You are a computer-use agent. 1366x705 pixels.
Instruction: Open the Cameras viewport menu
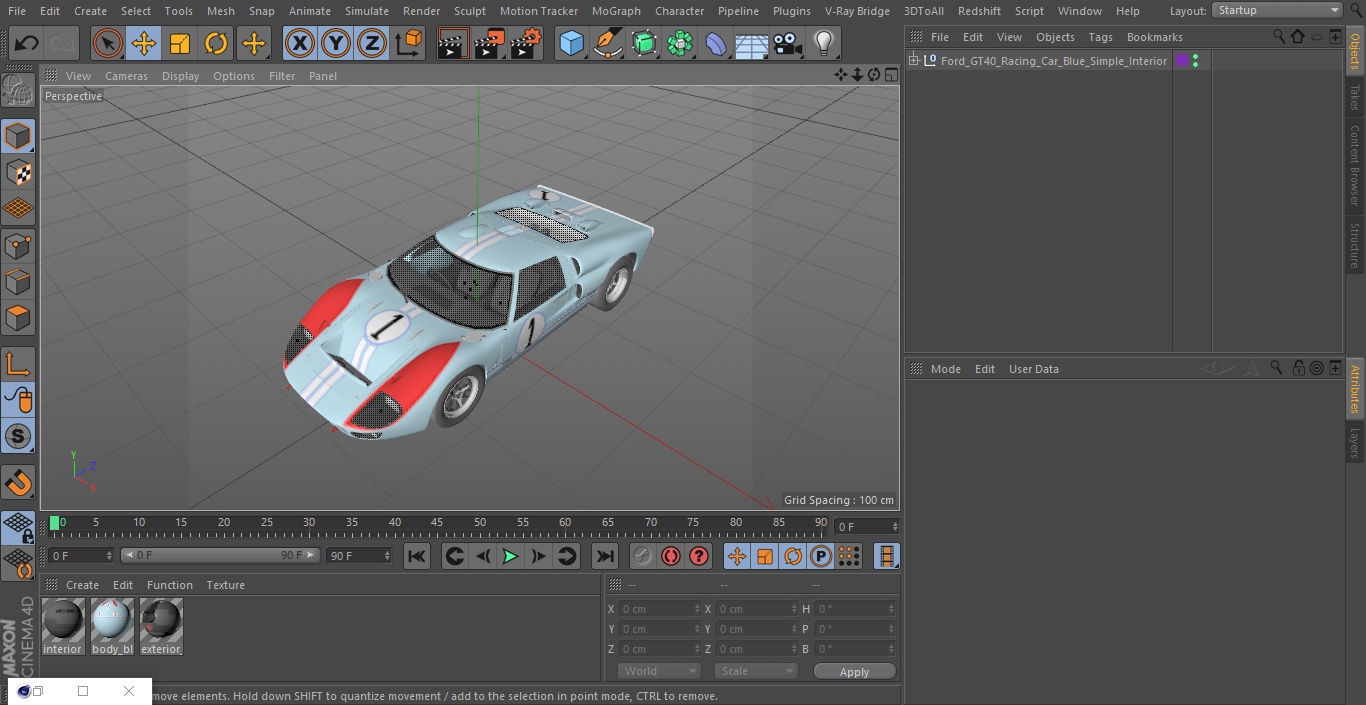click(x=126, y=76)
